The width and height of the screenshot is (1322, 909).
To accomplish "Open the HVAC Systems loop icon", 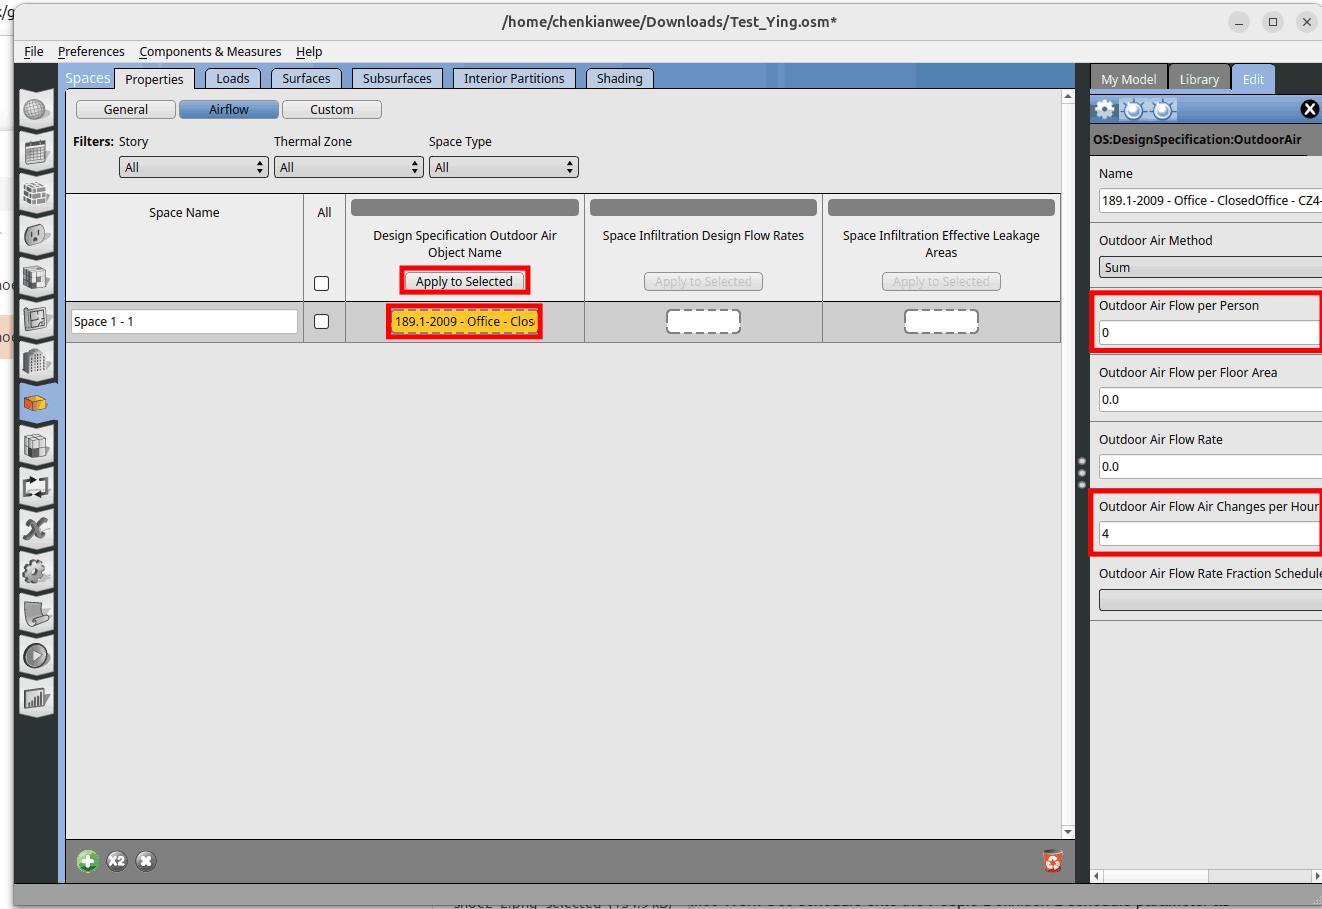I will pos(36,488).
